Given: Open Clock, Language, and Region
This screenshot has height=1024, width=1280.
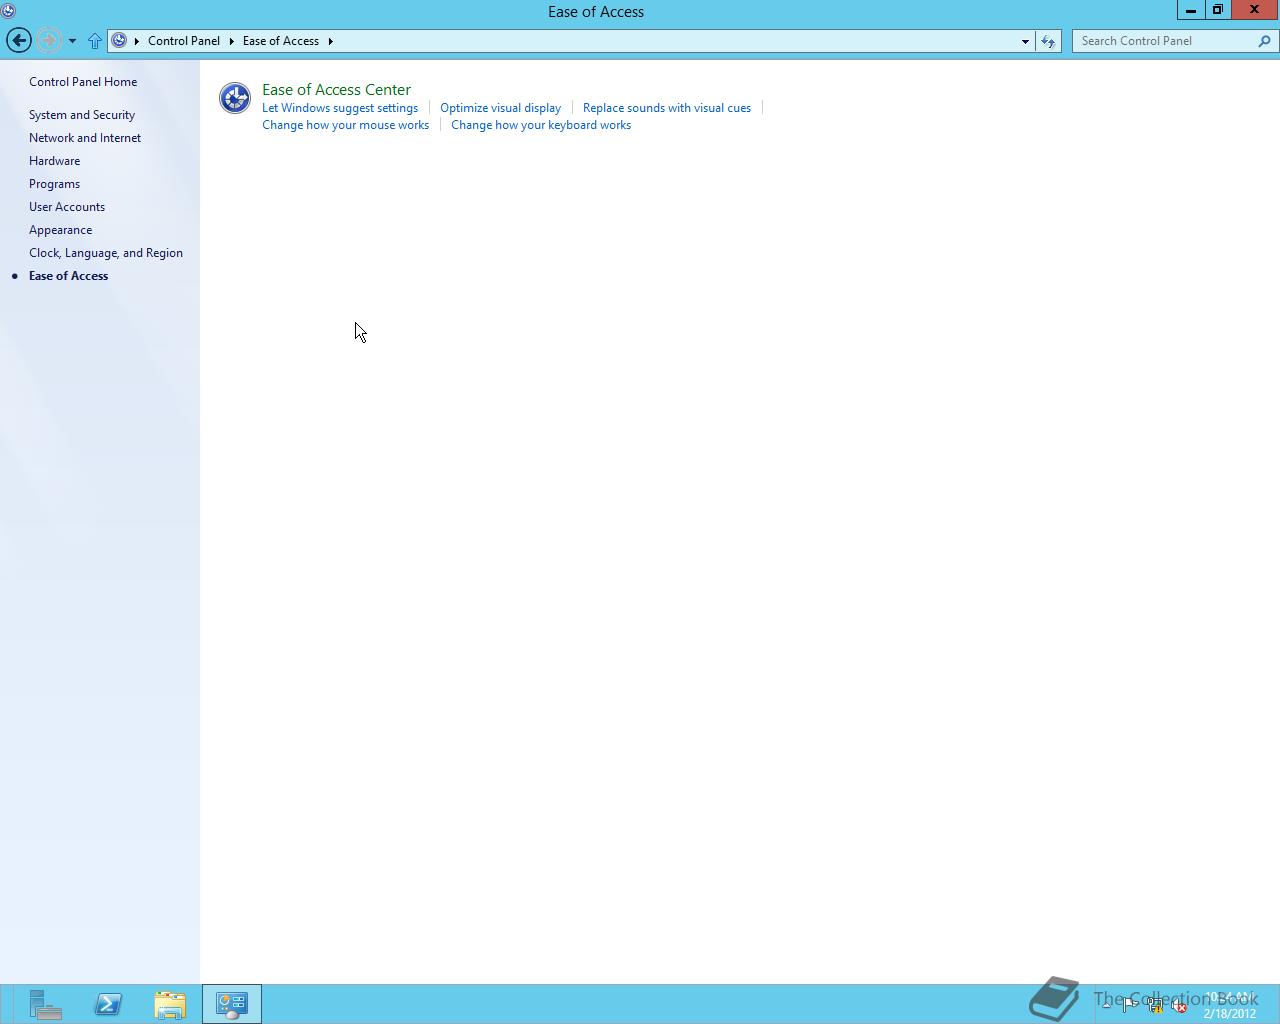Looking at the screenshot, I should 106,253.
